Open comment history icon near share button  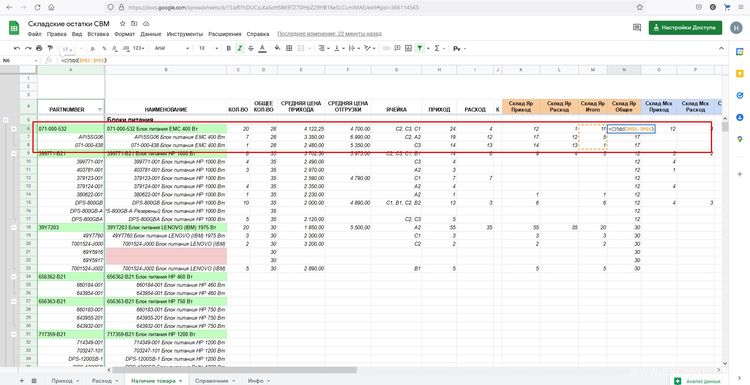(637, 28)
